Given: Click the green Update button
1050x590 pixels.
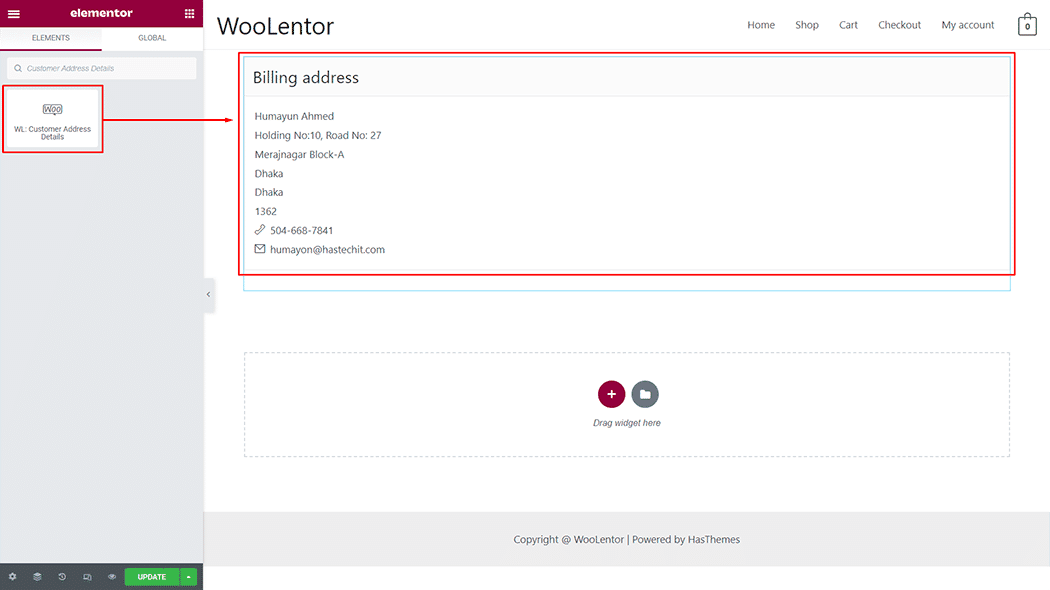Looking at the screenshot, I should [152, 577].
